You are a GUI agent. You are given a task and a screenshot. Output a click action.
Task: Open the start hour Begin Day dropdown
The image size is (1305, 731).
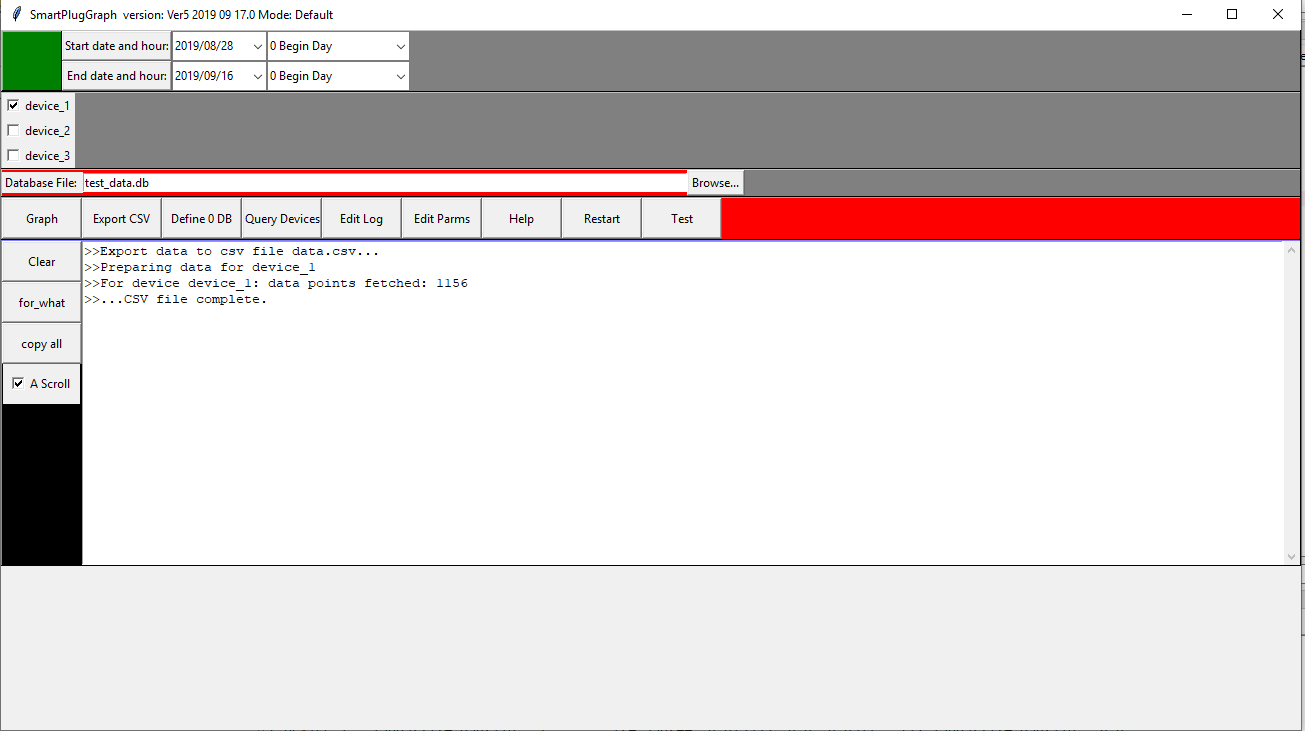coord(400,46)
